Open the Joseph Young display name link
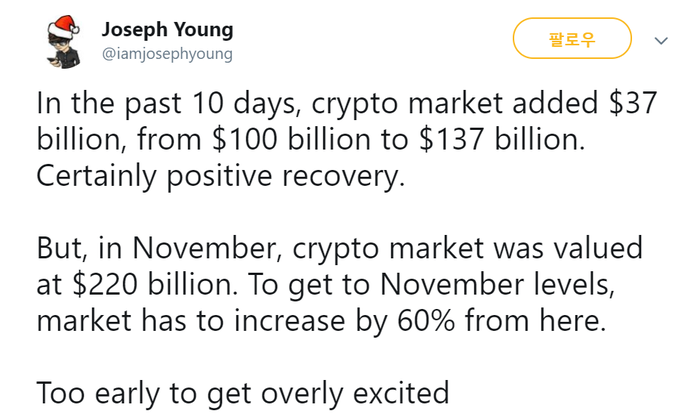This screenshot has width=700, height=417. click(x=167, y=30)
